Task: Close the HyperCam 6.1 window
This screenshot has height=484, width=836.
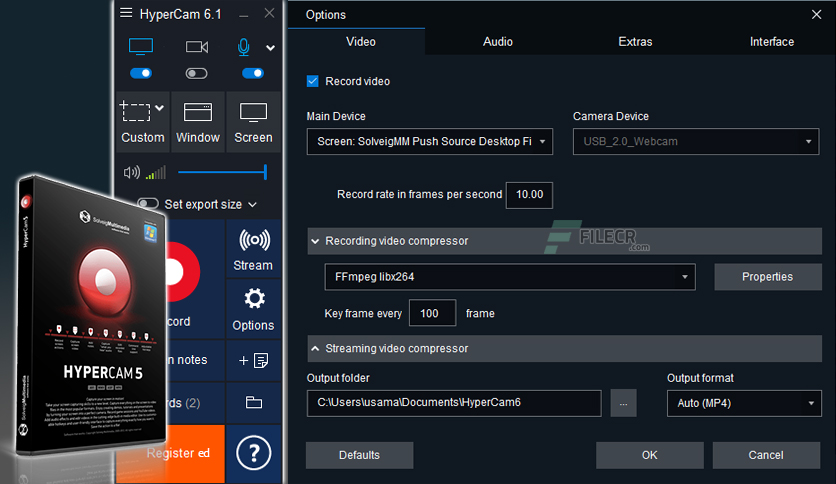Action: pyautogui.click(x=269, y=13)
